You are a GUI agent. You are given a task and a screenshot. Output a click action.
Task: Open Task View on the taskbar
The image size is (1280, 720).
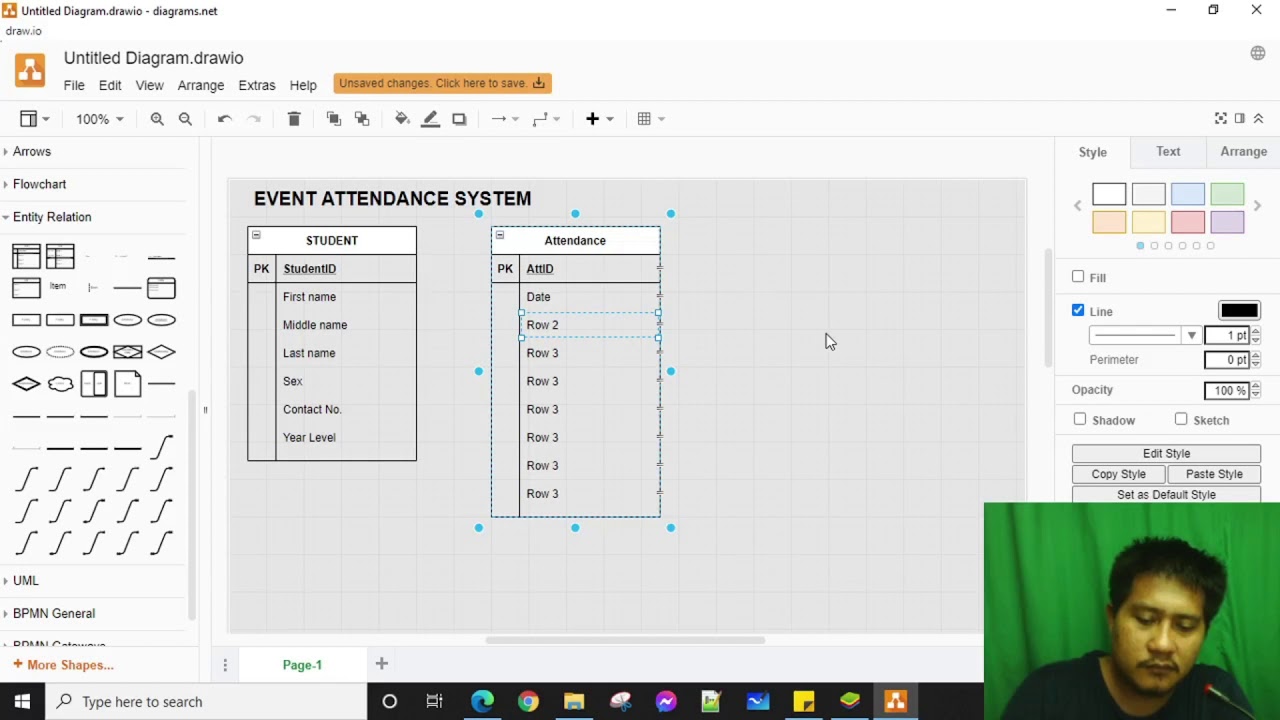tap(435, 701)
